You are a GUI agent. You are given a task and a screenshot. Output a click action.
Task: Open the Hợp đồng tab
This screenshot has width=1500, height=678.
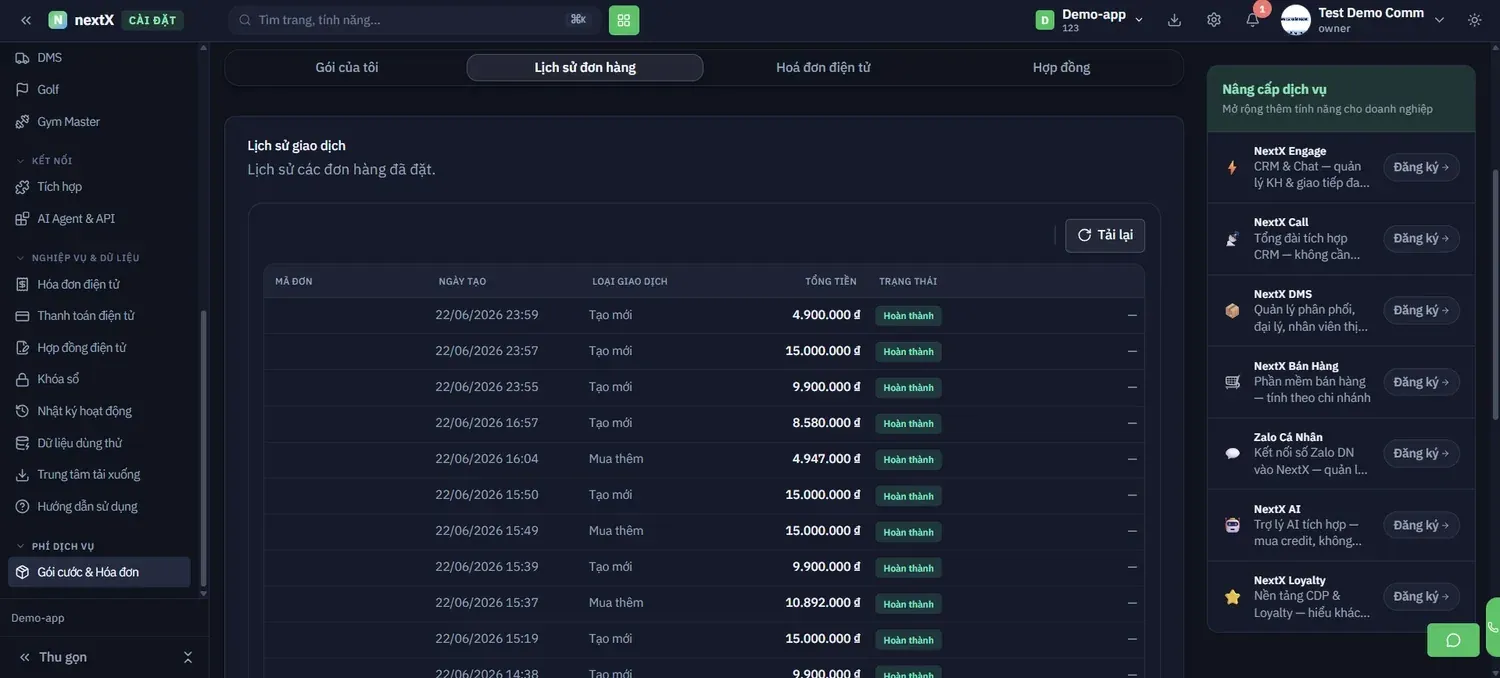[1061, 67]
